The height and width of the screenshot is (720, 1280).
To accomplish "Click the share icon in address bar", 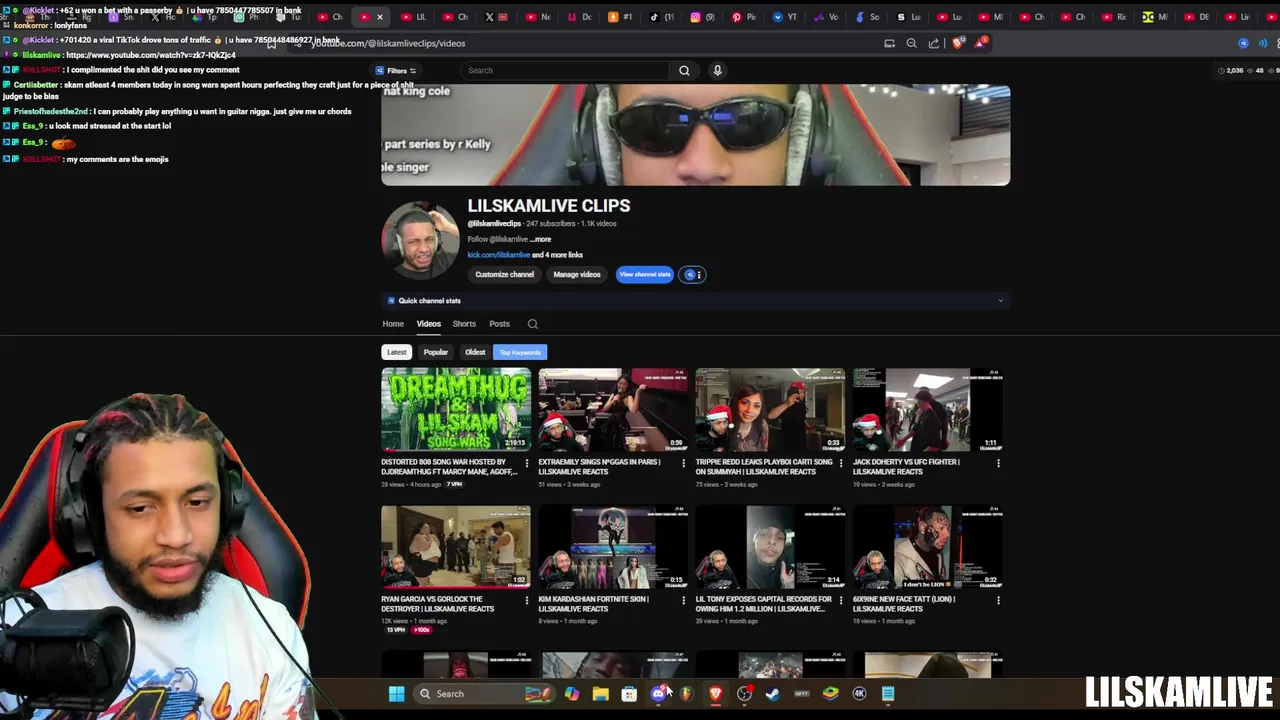I will [933, 43].
